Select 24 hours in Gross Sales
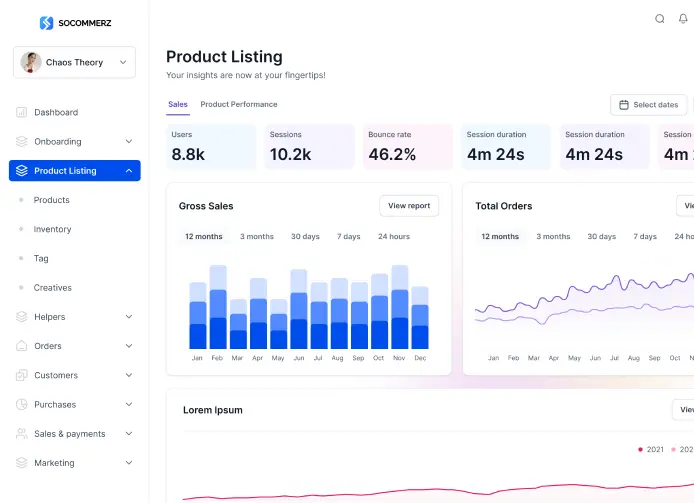Screen dimensions: 694x504 click(394, 237)
